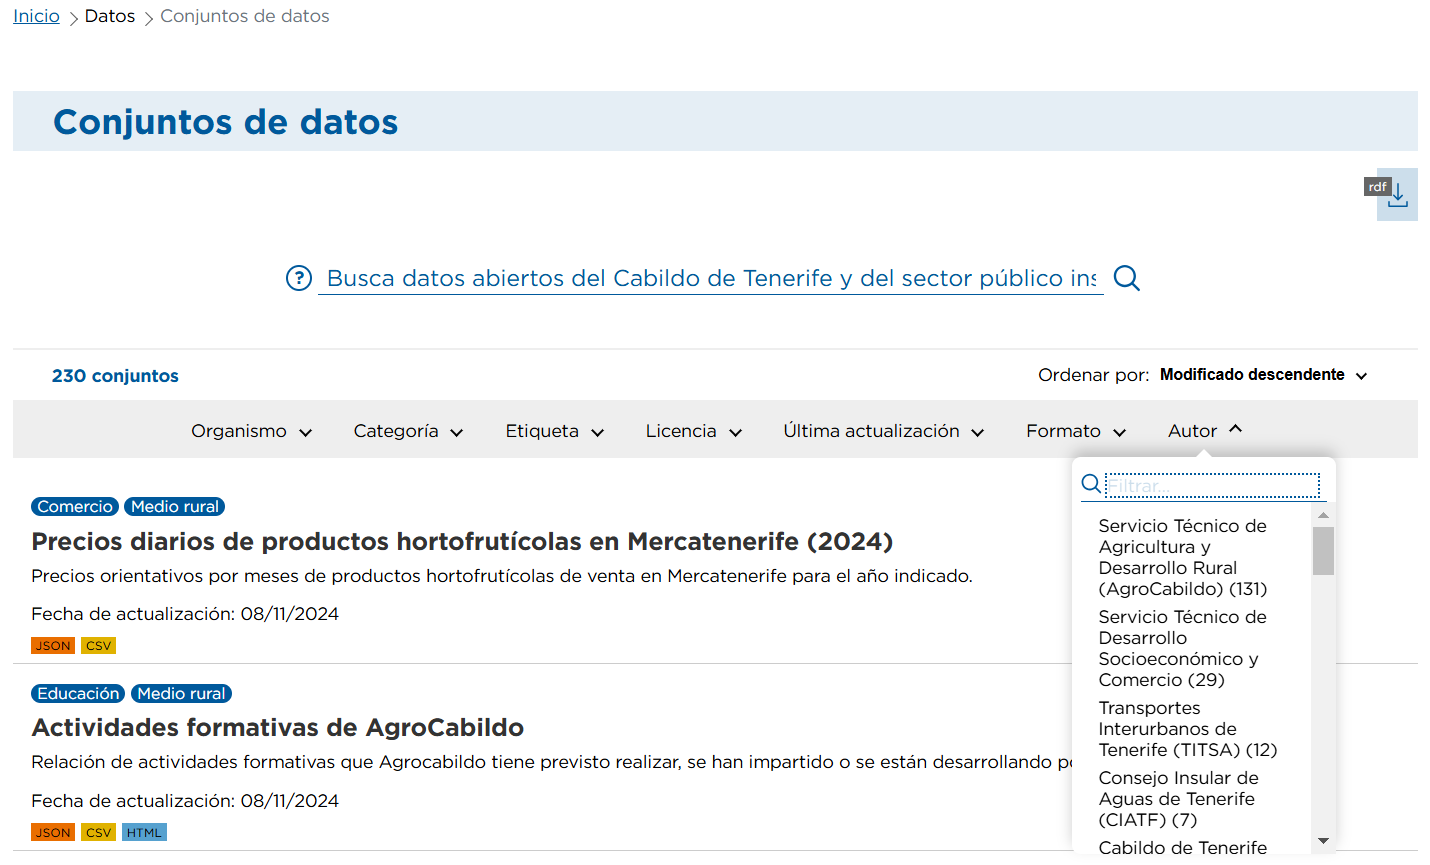Expand the Organismo filter
Screen dimensions: 1430x865
[252, 431]
